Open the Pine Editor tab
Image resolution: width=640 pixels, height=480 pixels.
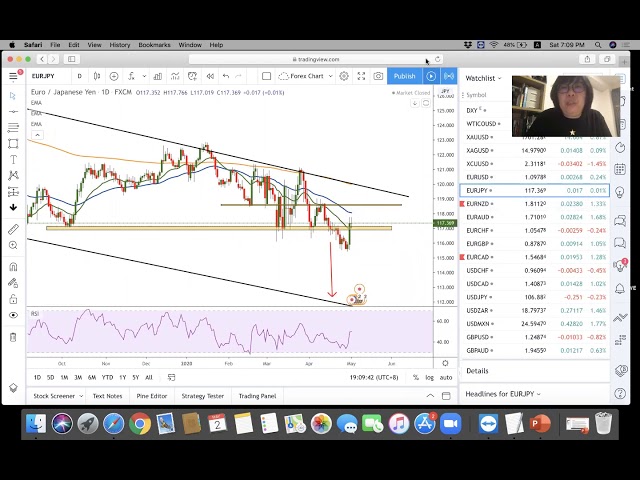tap(152, 396)
